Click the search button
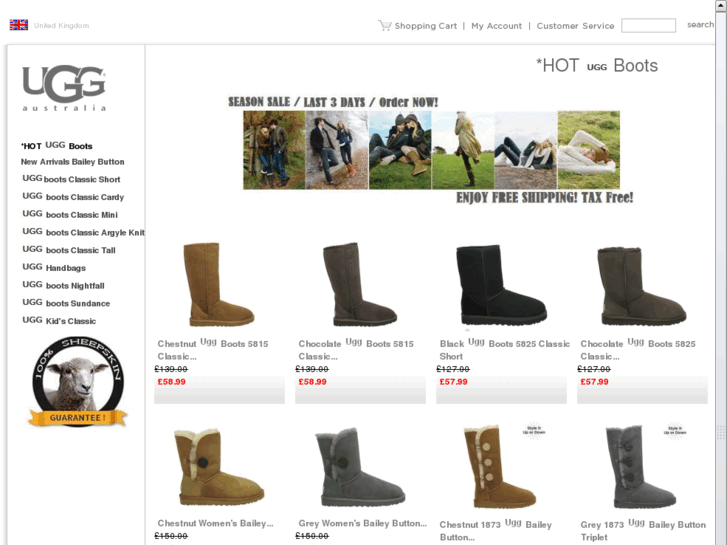The width and height of the screenshot is (727, 545). tap(700, 25)
